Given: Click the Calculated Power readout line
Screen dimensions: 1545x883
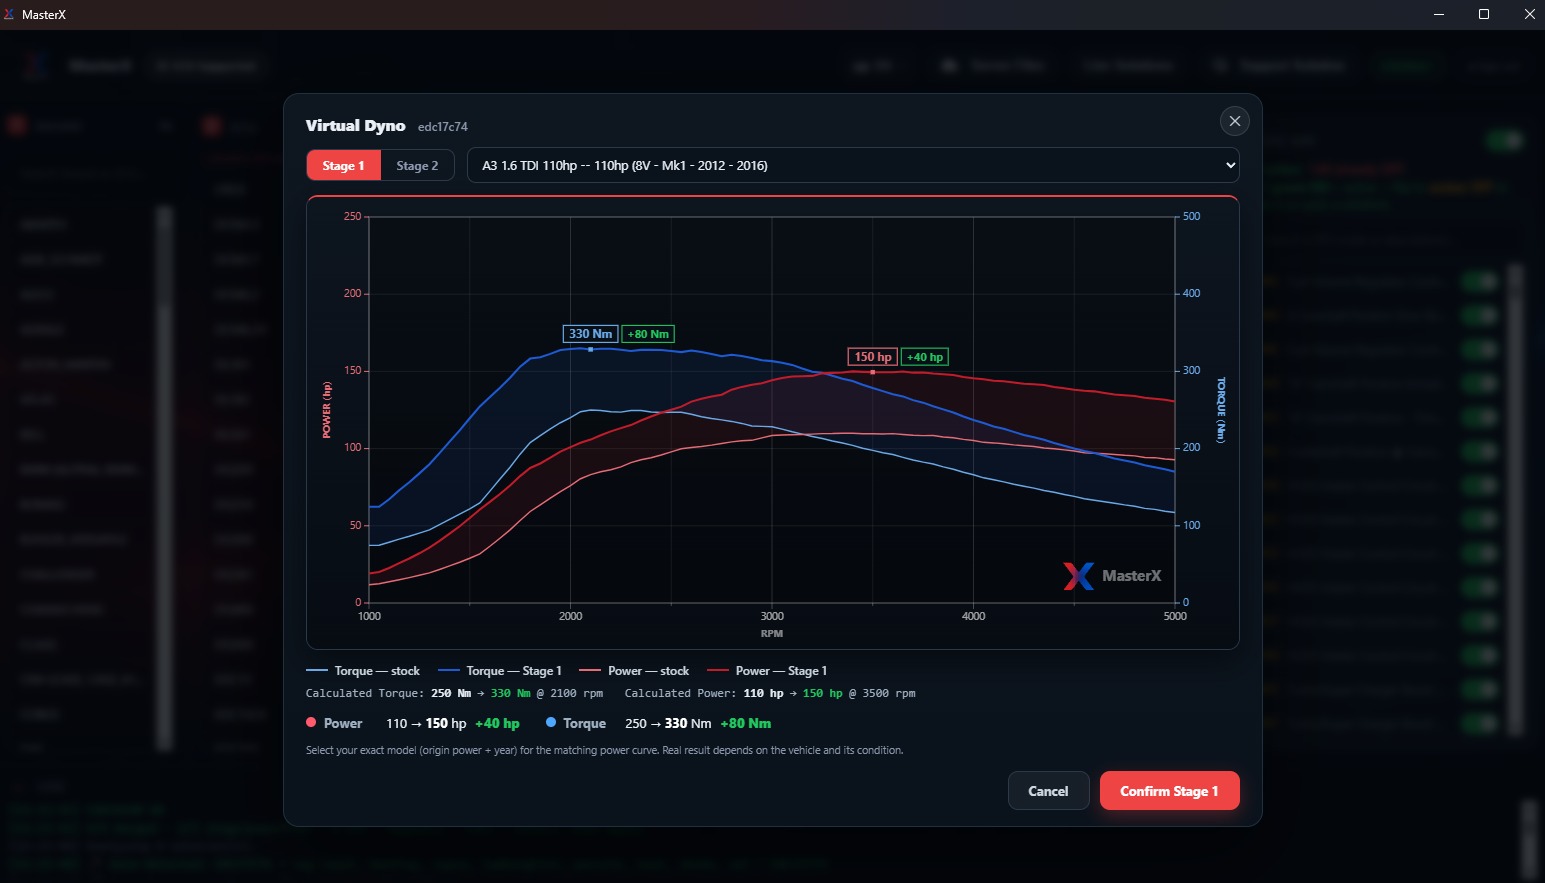Looking at the screenshot, I should point(770,693).
